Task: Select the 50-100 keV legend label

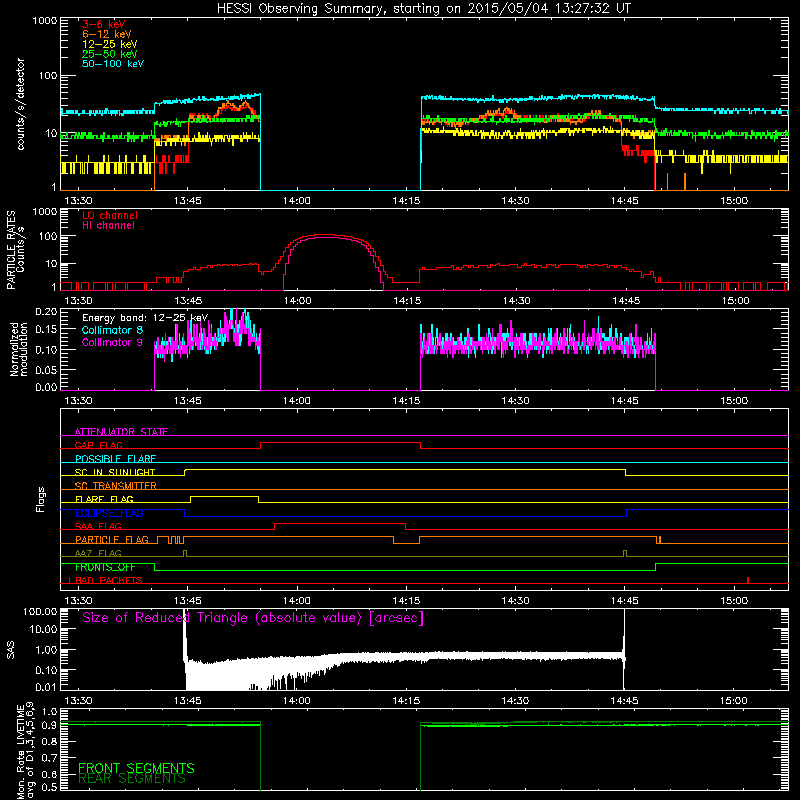Action: point(113,64)
